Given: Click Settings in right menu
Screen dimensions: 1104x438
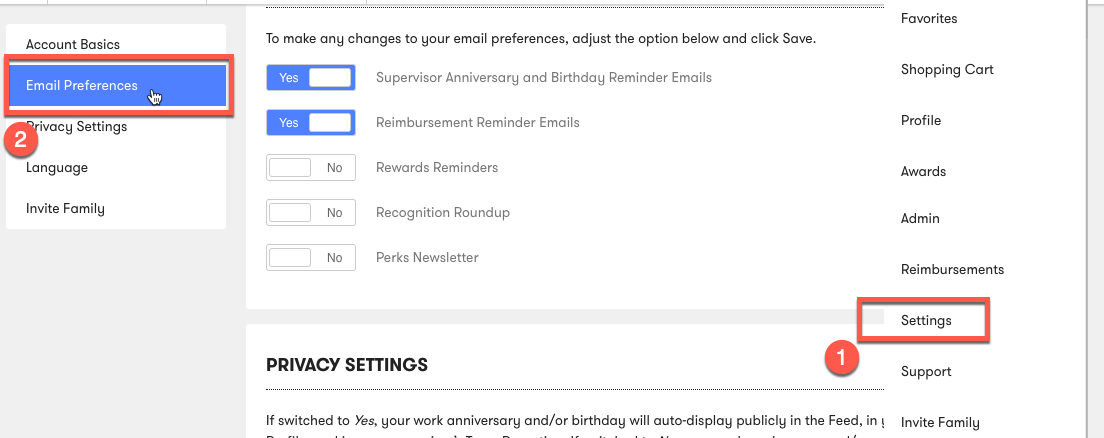Looking at the screenshot, I should click(926, 320).
